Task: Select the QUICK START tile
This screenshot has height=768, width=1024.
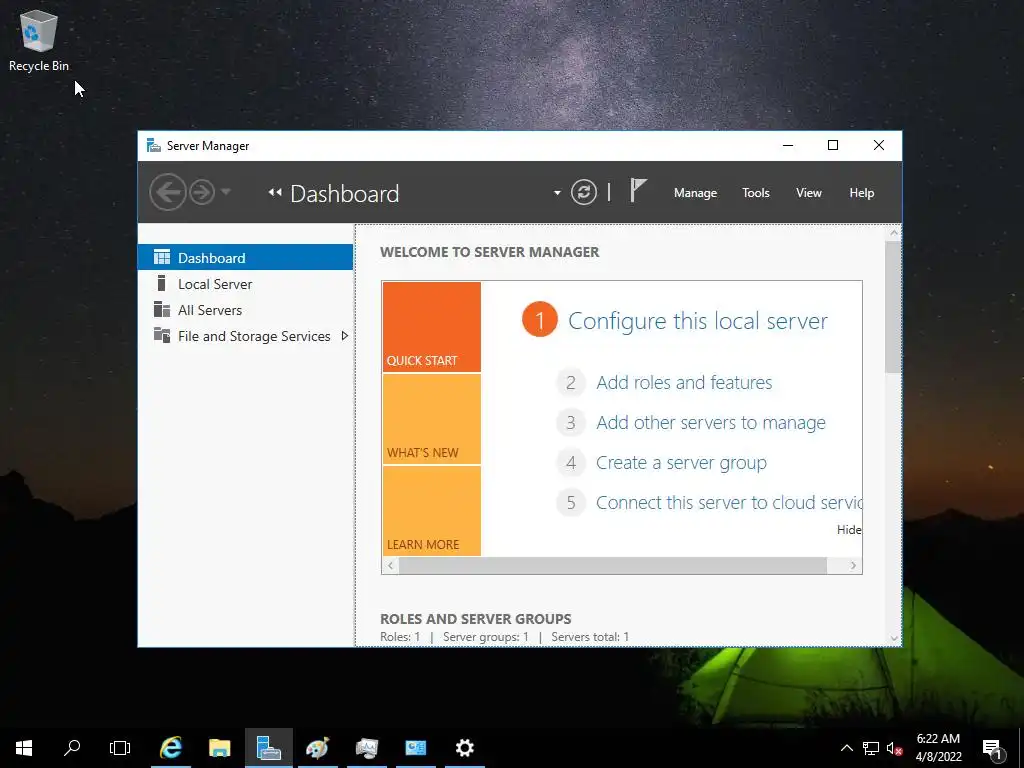Action: click(432, 327)
